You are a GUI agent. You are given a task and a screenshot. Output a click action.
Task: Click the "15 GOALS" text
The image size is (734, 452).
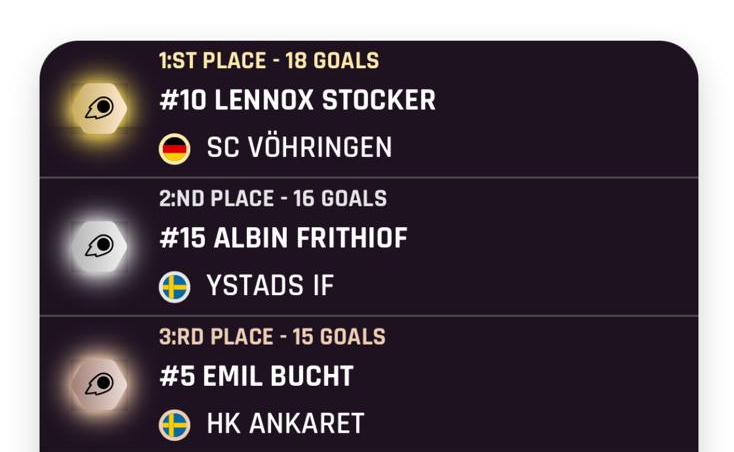click(x=338, y=337)
